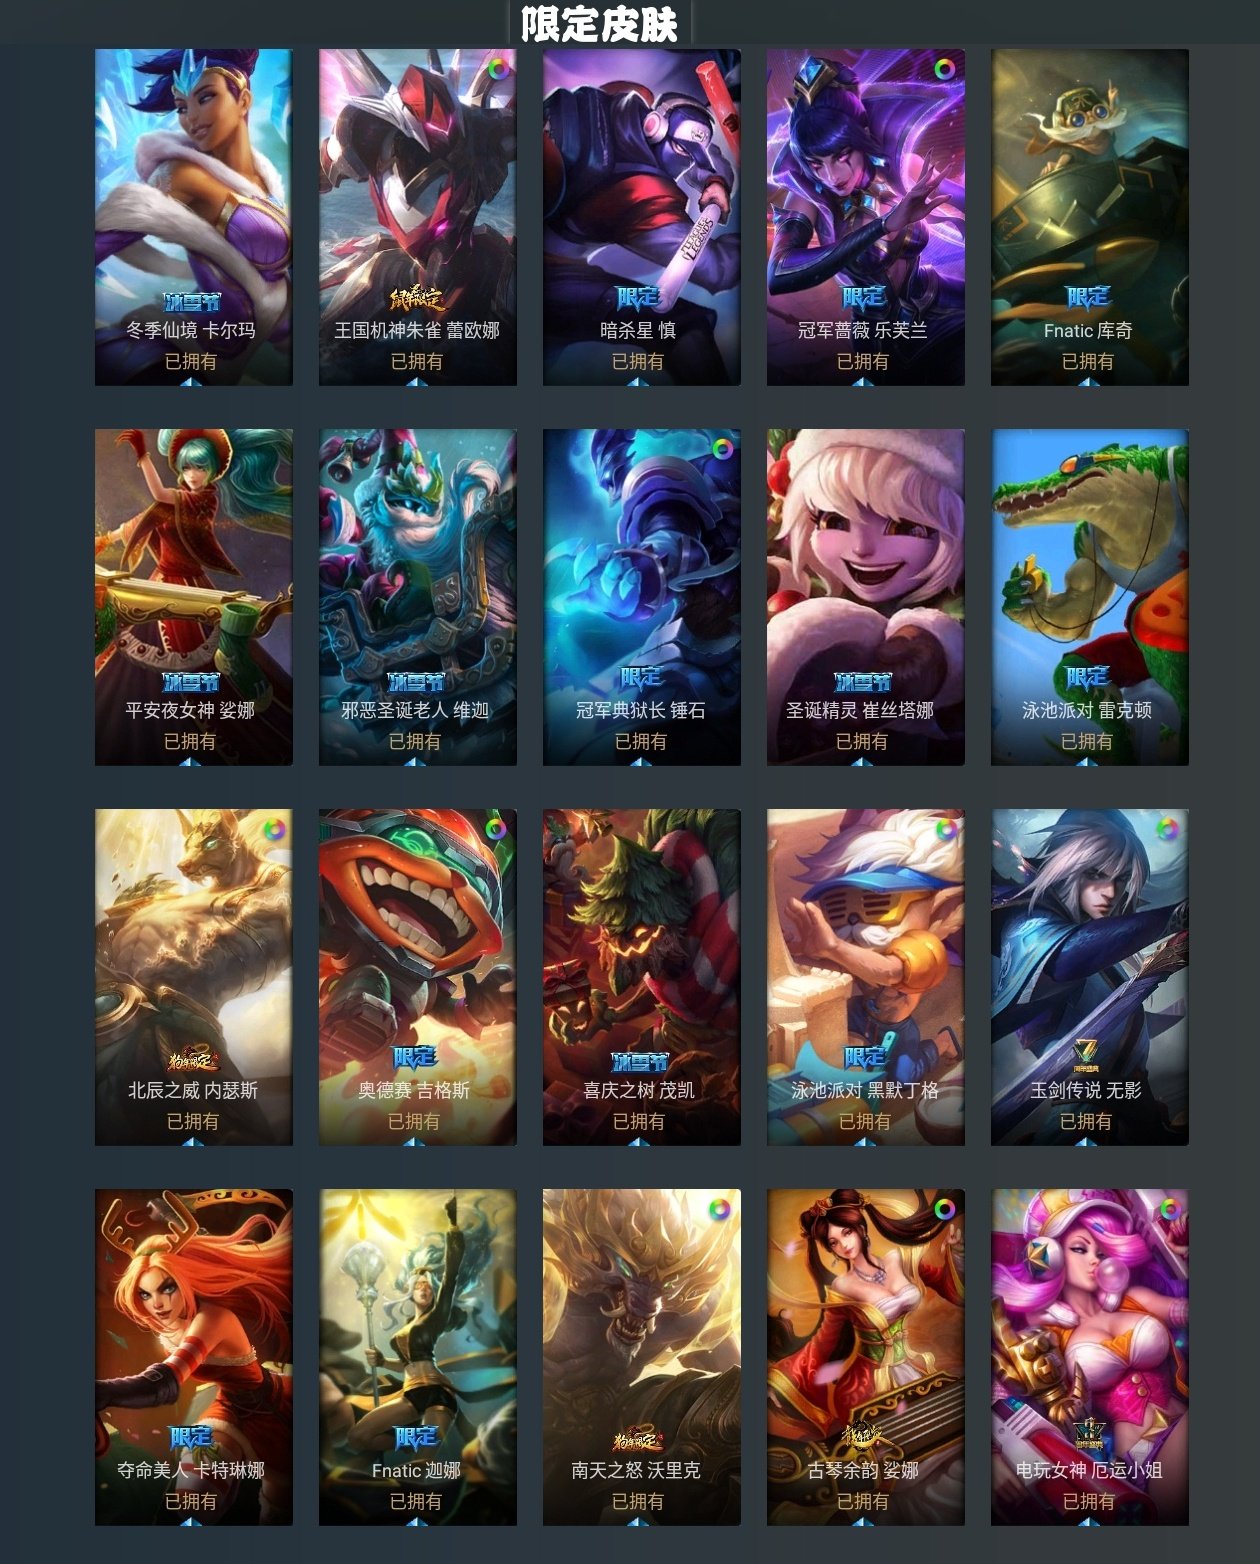
Task: Click chroma wheel on 玉剑传说 无影 card
Action: (x=1168, y=829)
